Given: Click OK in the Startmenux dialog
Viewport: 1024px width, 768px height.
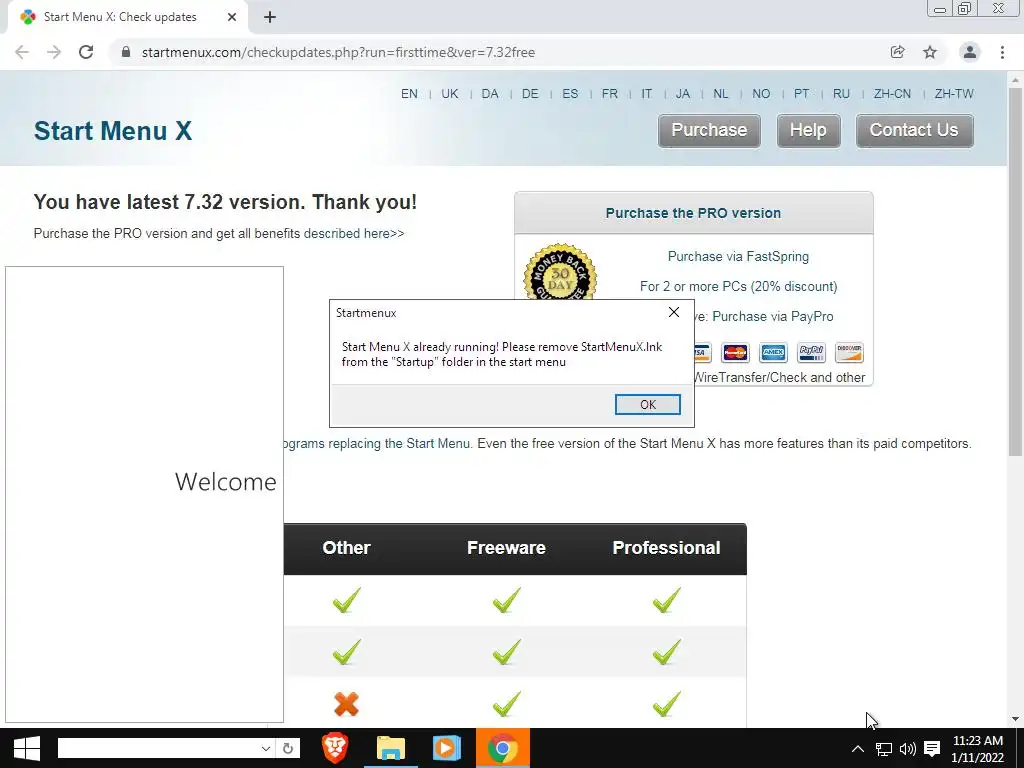Looking at the screenshot, I should tap(647, 404).
